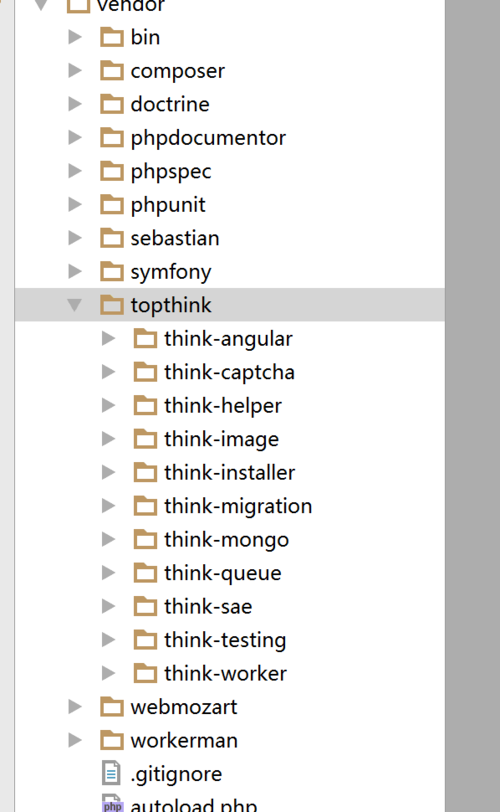The width and height of the screenshot is (500, 812).
Task: Collapse the topthink folder arrow
Action: (75, 305)
